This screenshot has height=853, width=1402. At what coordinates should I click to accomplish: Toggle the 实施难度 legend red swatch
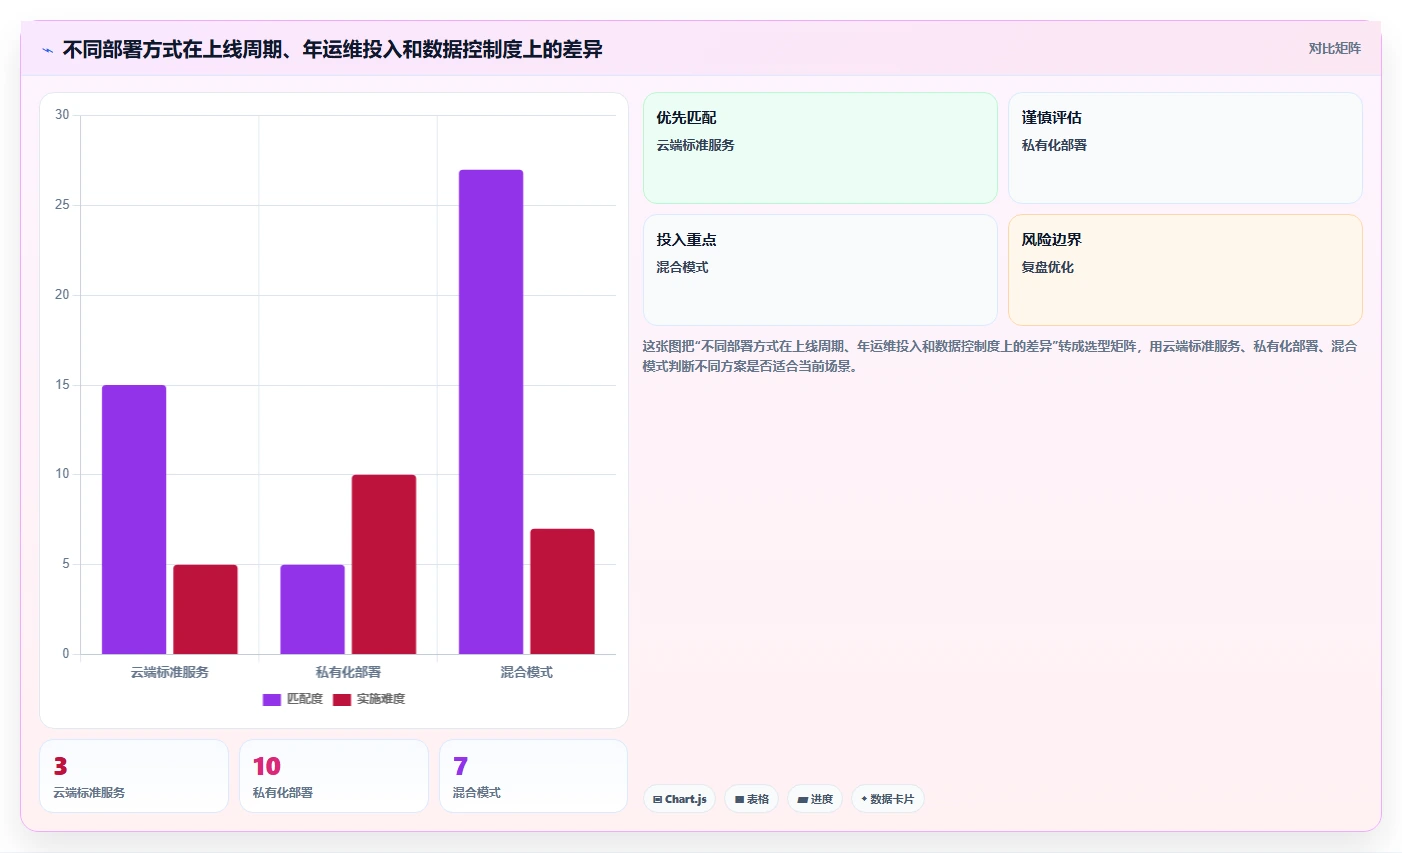[x=342, y=699]
